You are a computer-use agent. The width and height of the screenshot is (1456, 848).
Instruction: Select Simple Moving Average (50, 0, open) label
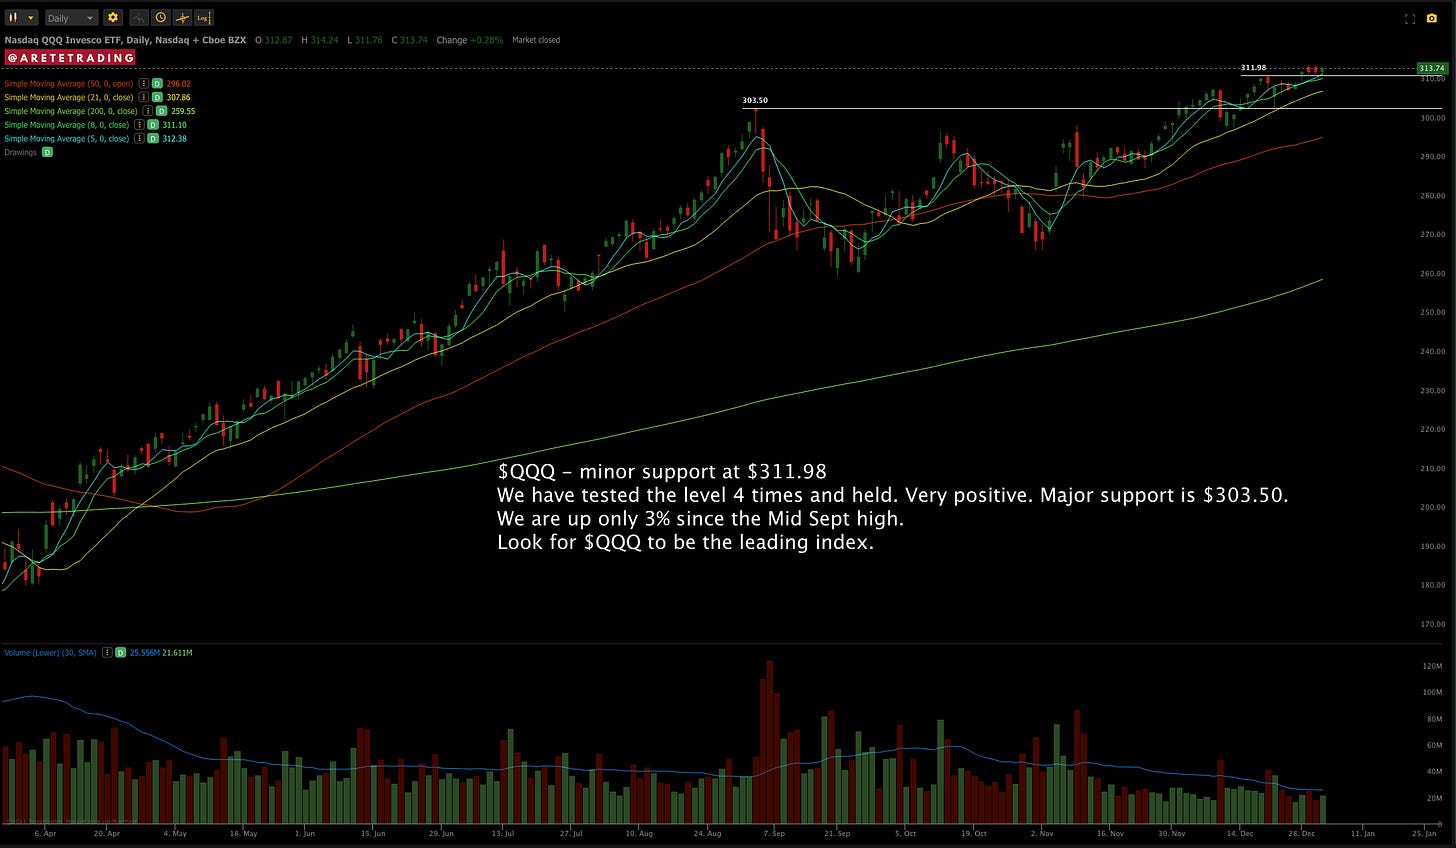tap(70, 84)
